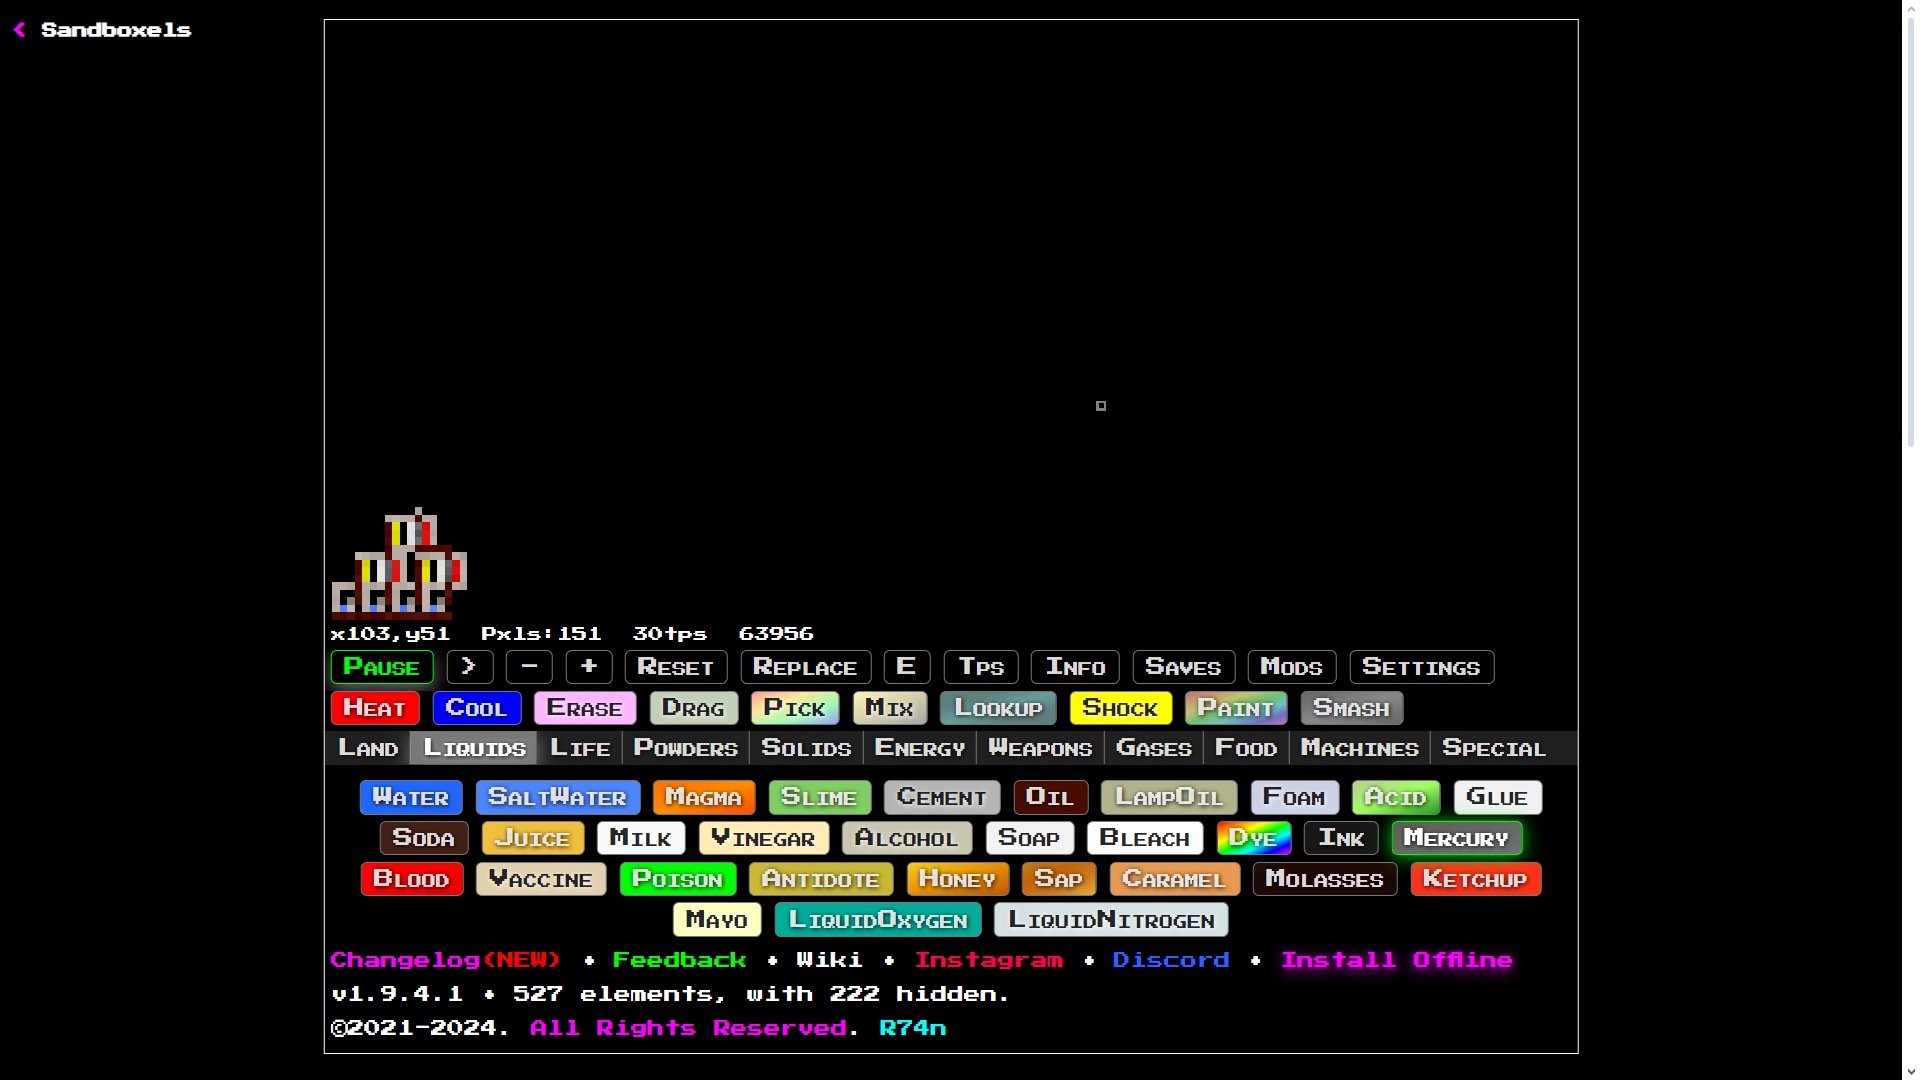The height and width of the screenshot is (1080, 1920).
Task: Open the Settings menu
Action: point(1420,667)
